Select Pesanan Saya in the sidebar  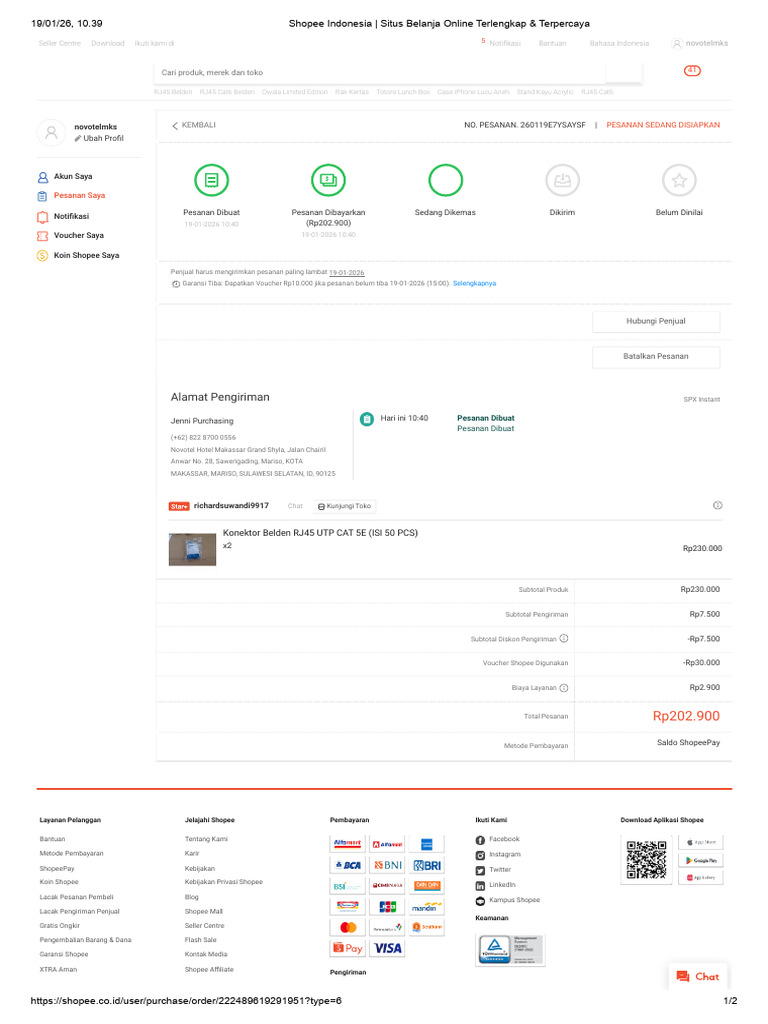79,195
